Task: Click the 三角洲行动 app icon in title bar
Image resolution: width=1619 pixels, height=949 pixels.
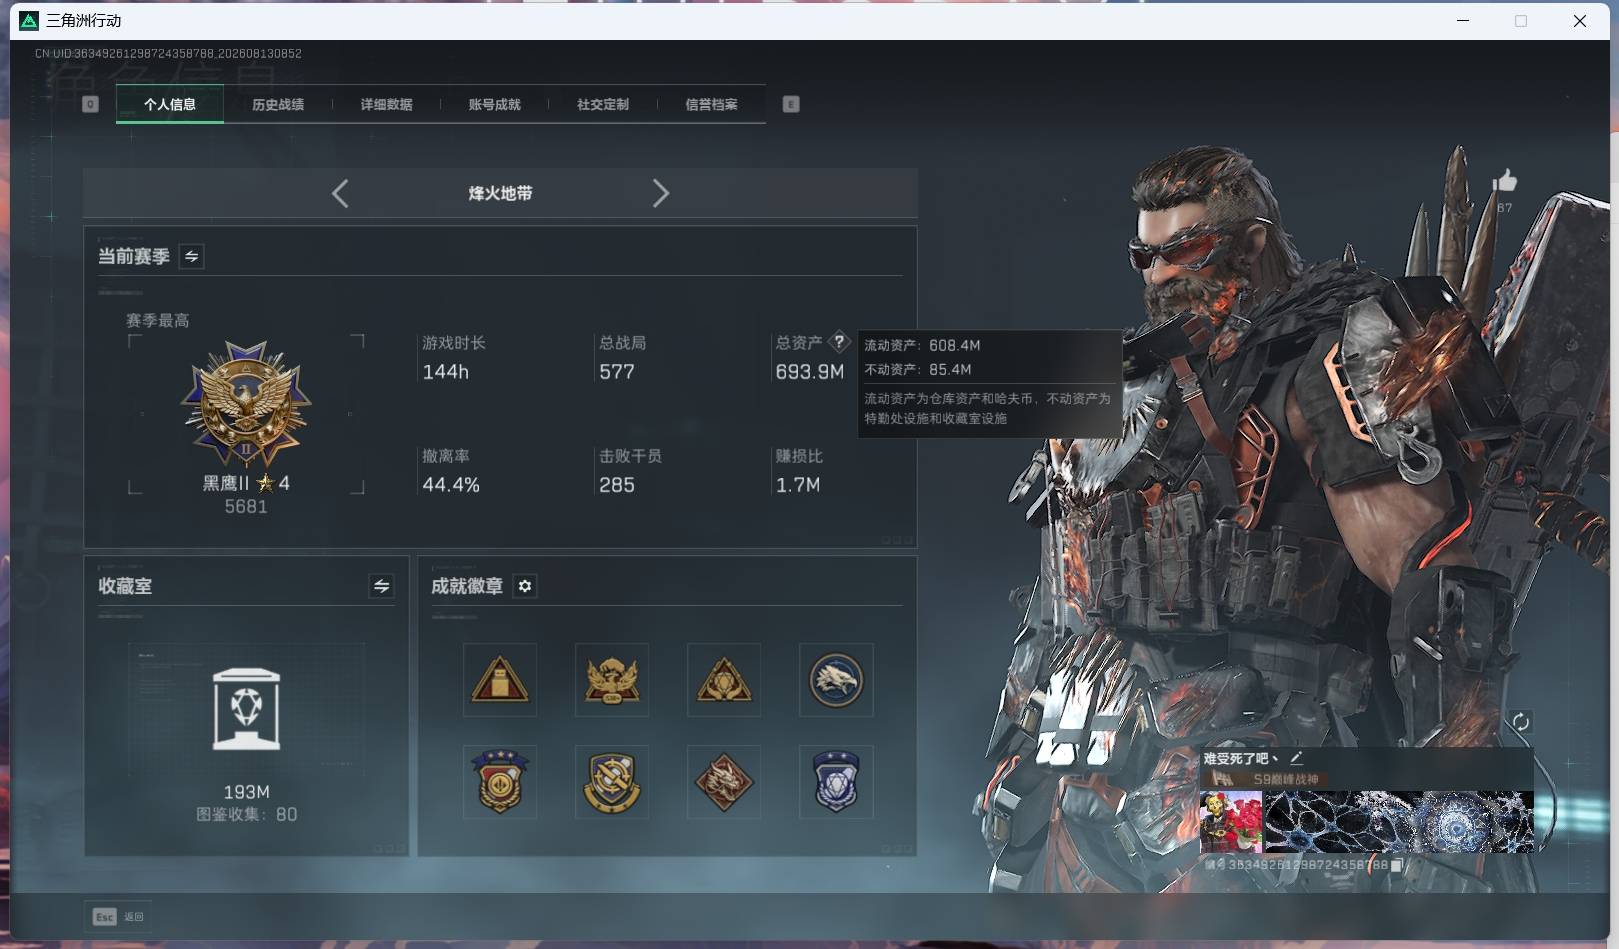Action: pyautogui.click(x=29, y=20)
